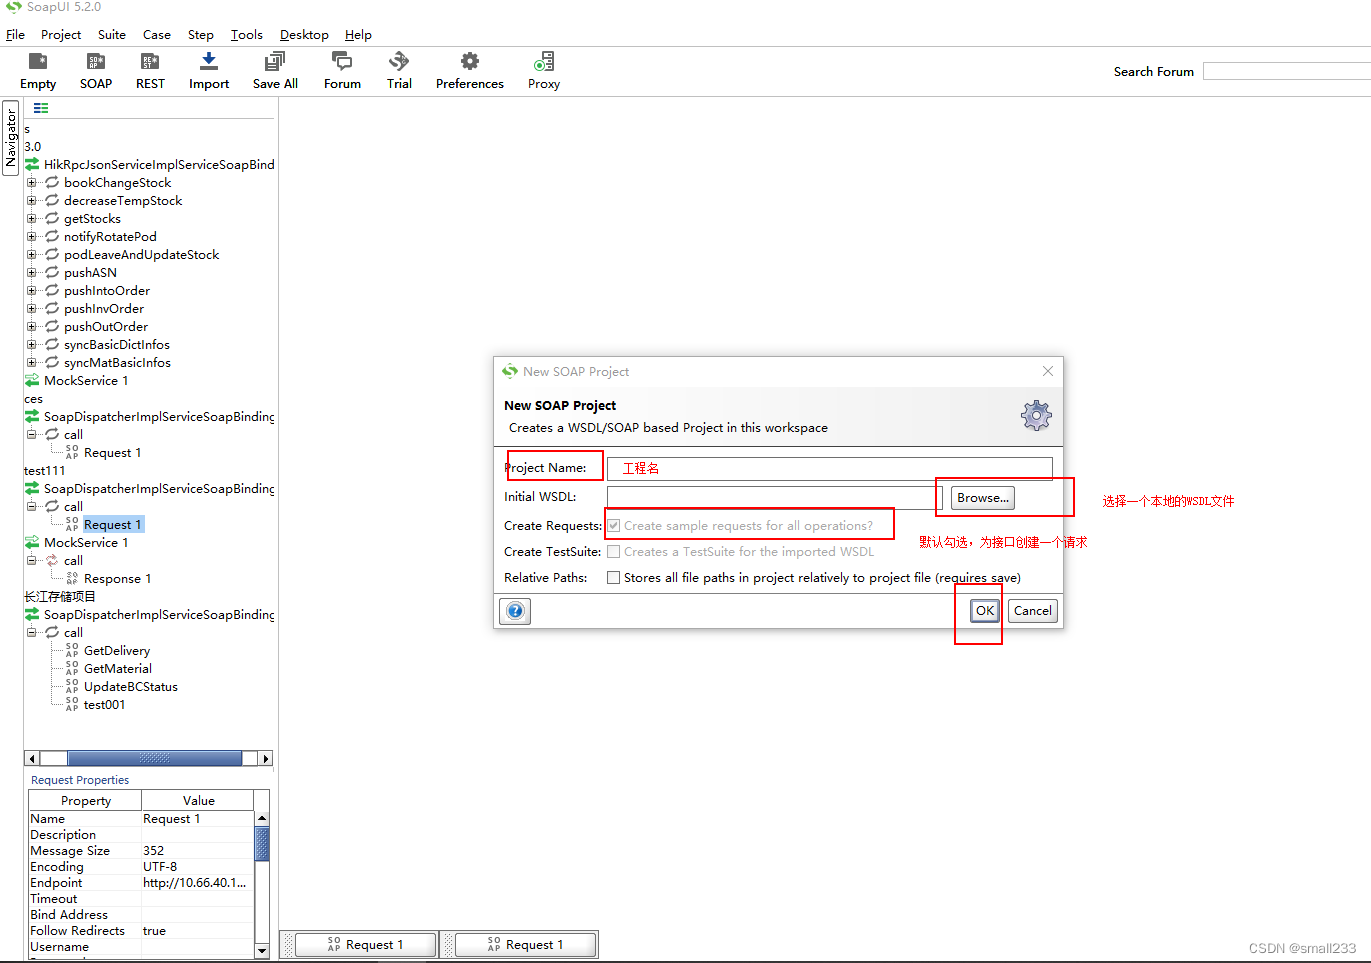Screen dimensions: 1371x963
Task: Select highlighted Request 1 under test111
Action: (112, 524)
